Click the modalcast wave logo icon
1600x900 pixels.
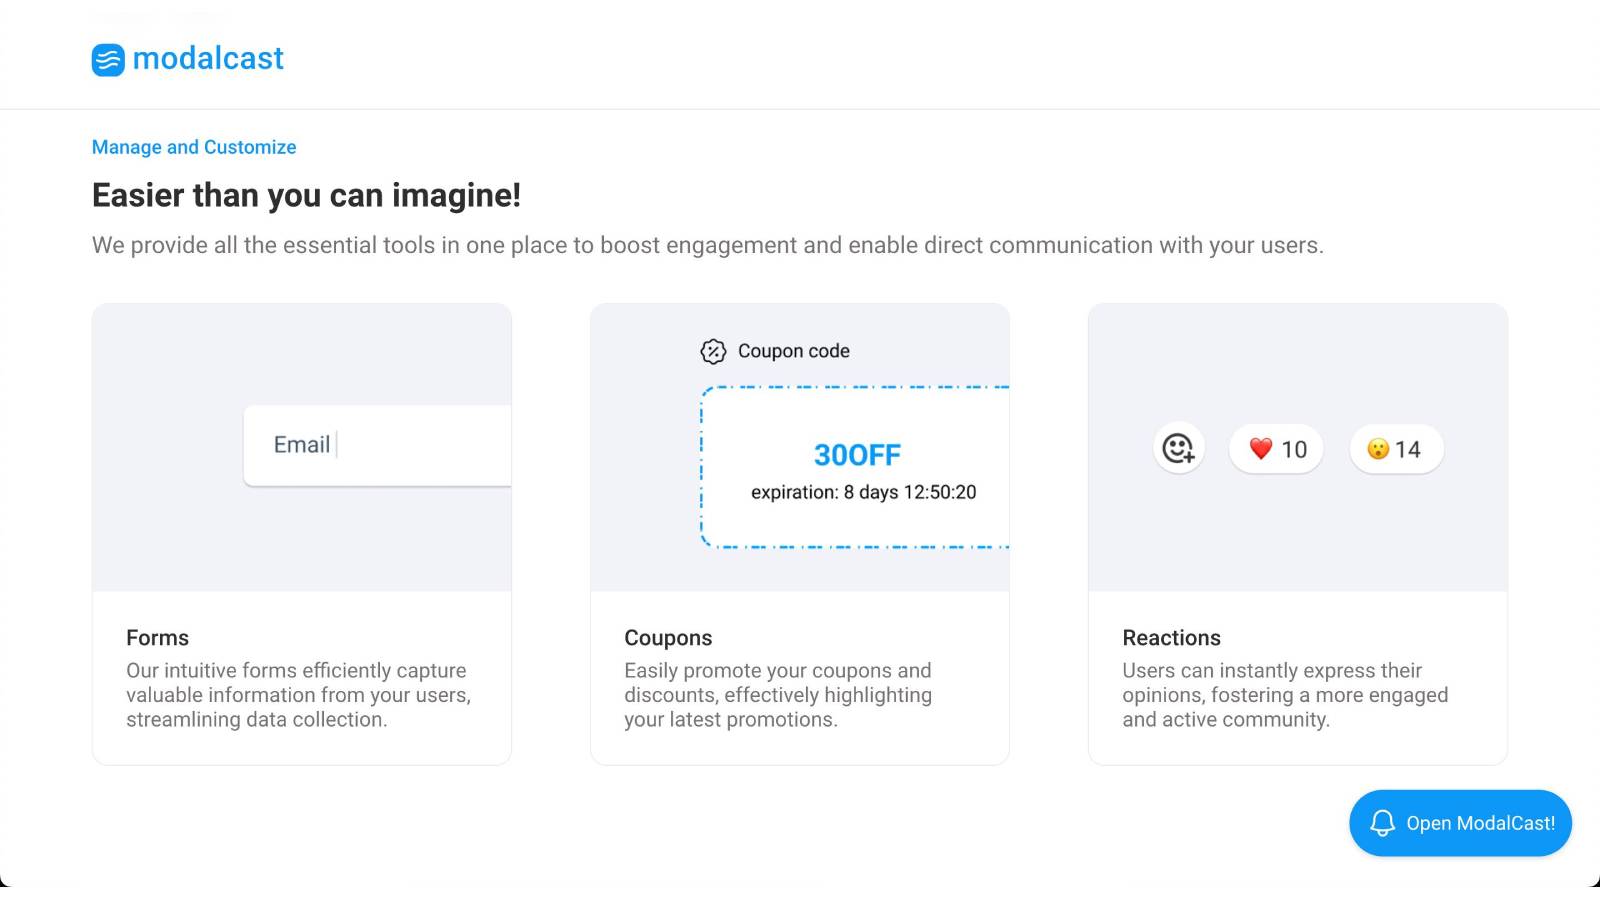(108, 59)
